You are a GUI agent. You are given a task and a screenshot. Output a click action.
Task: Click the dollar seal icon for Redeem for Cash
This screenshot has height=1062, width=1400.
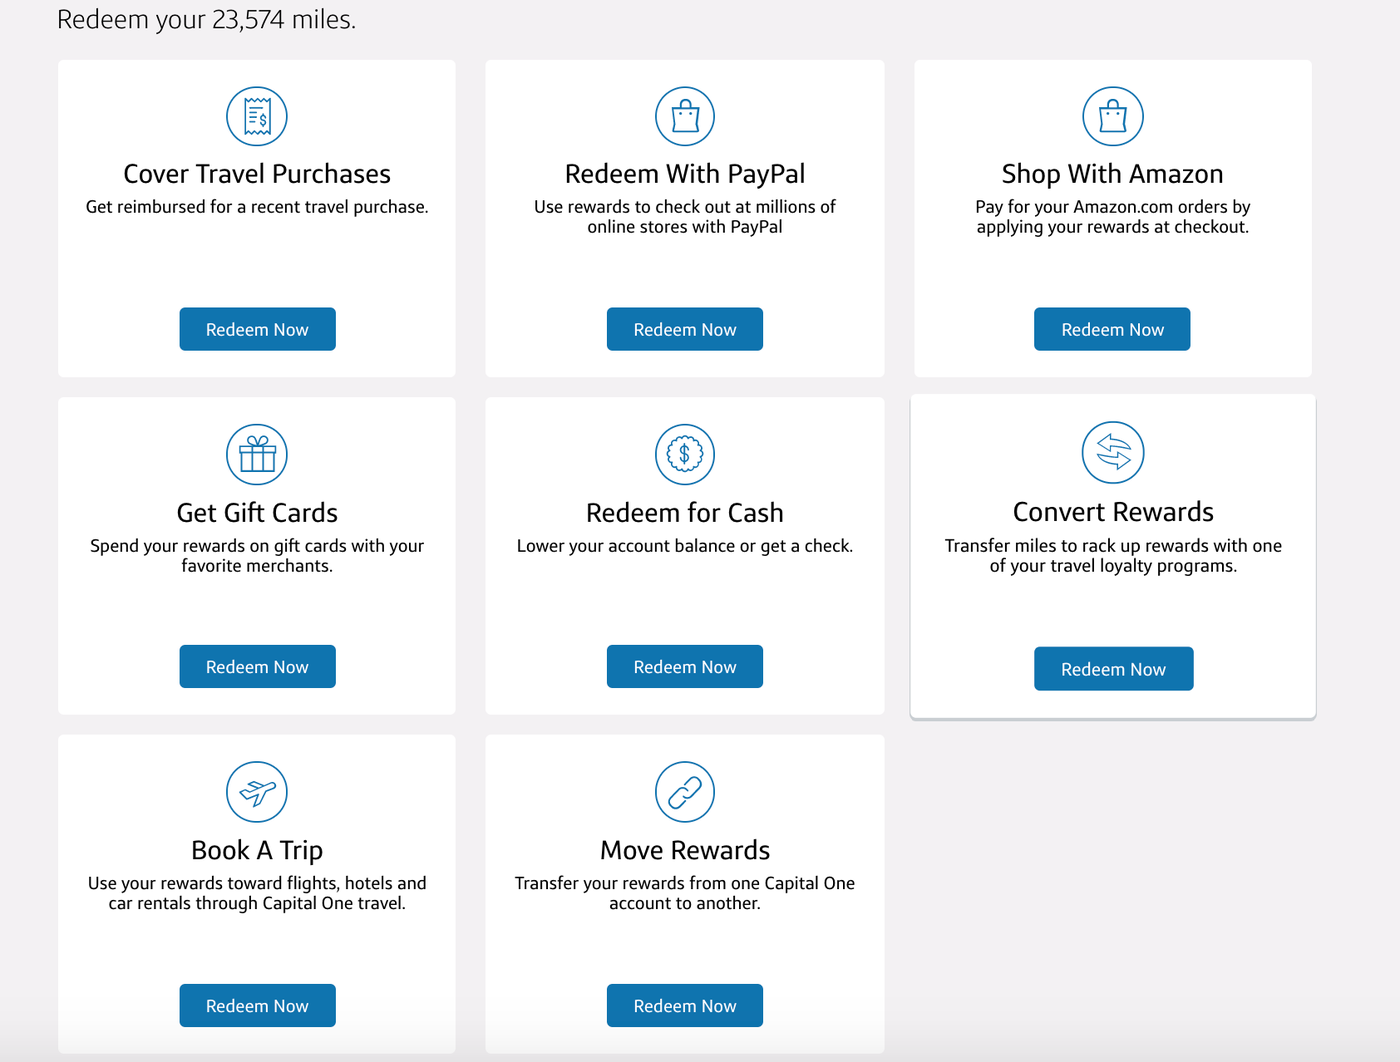coord(685,453)
